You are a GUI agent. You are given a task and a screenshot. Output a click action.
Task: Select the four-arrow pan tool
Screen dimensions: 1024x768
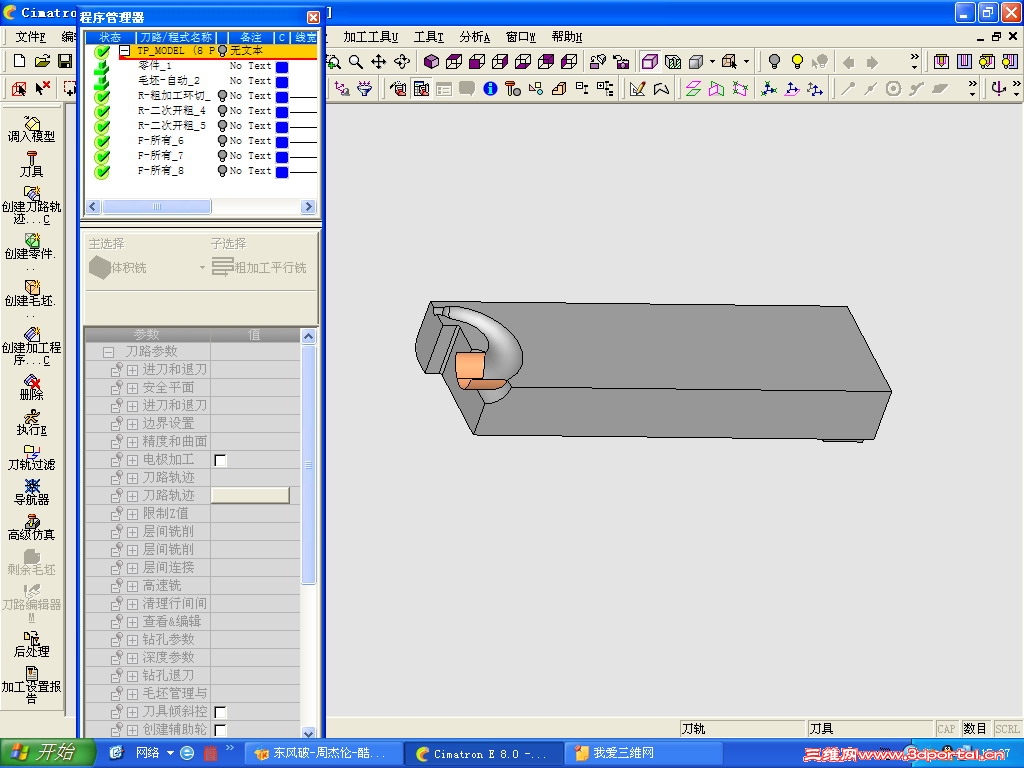point(378,62)
